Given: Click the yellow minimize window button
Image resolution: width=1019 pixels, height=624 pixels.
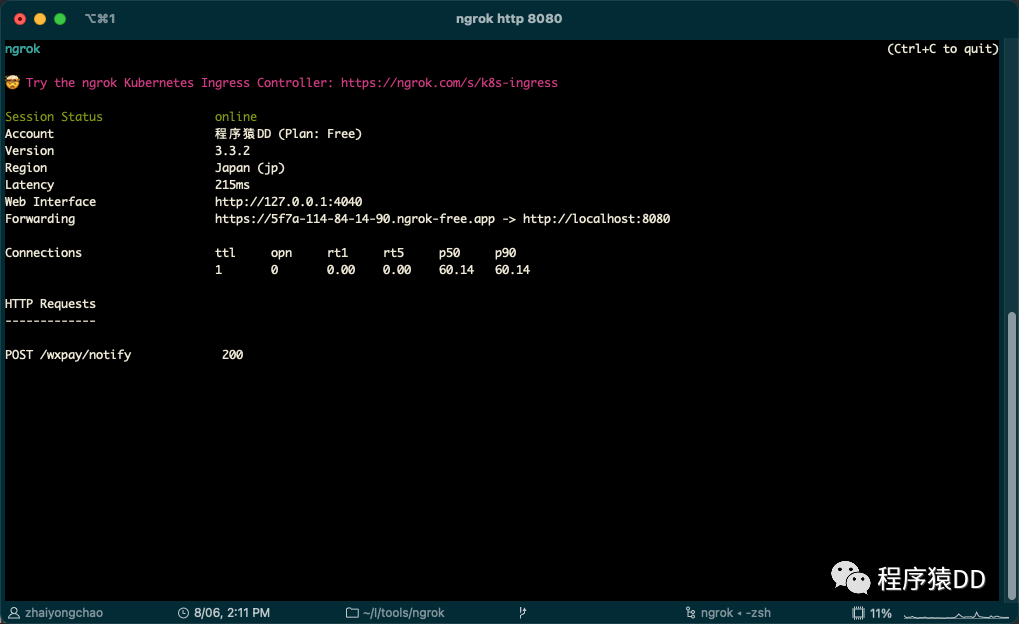Looking at the screenshot, I should pyautogui.click(x=40, y=19).
